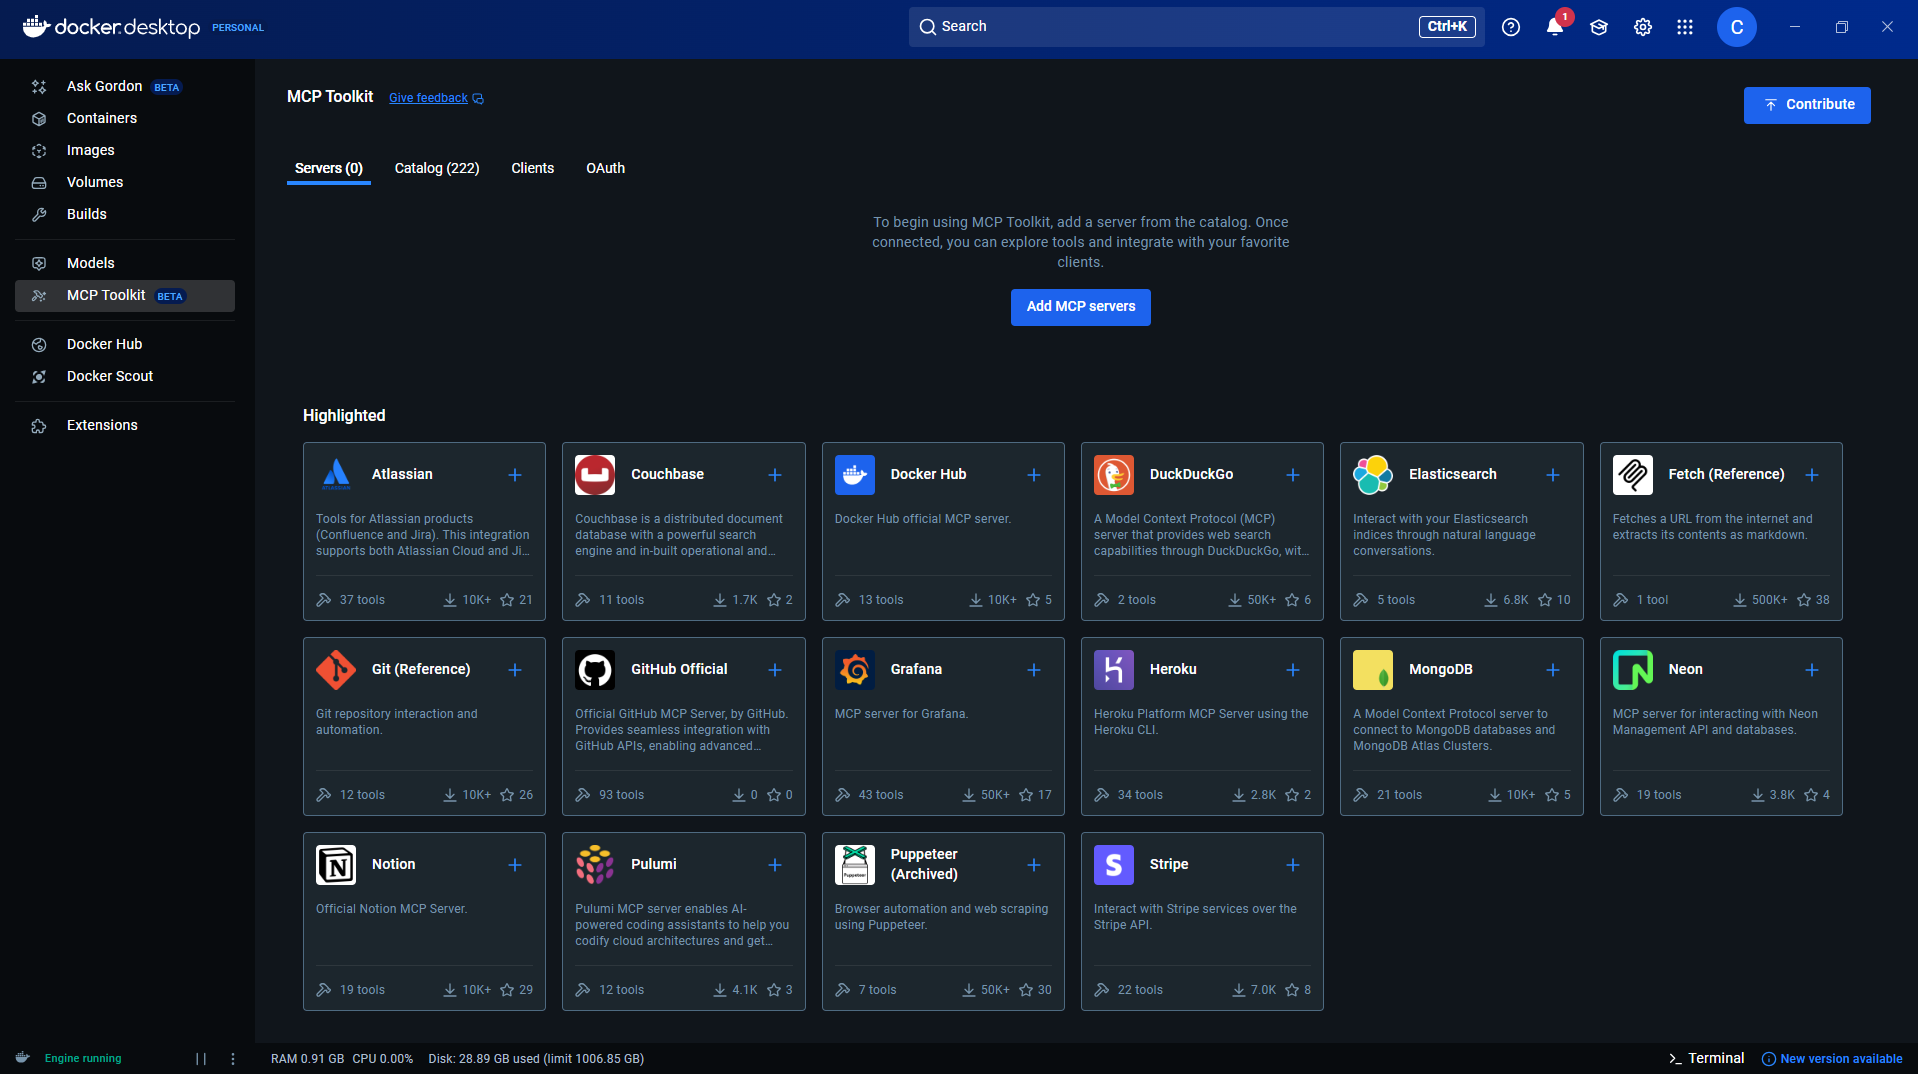This screenshot has height=1074, width=1918.
Task: Add the MongoDB server with plus icon
Action: (1553, 670)
